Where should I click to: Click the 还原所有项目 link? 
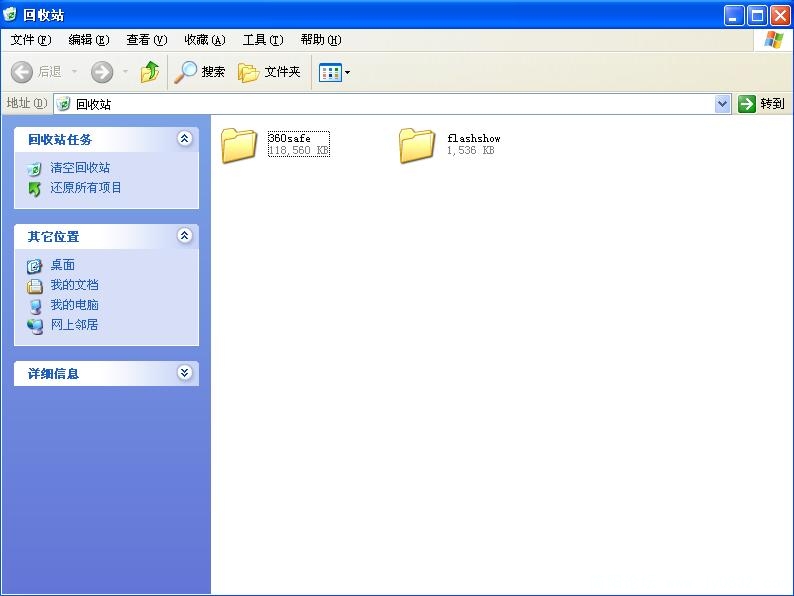[x=86, y=188]
